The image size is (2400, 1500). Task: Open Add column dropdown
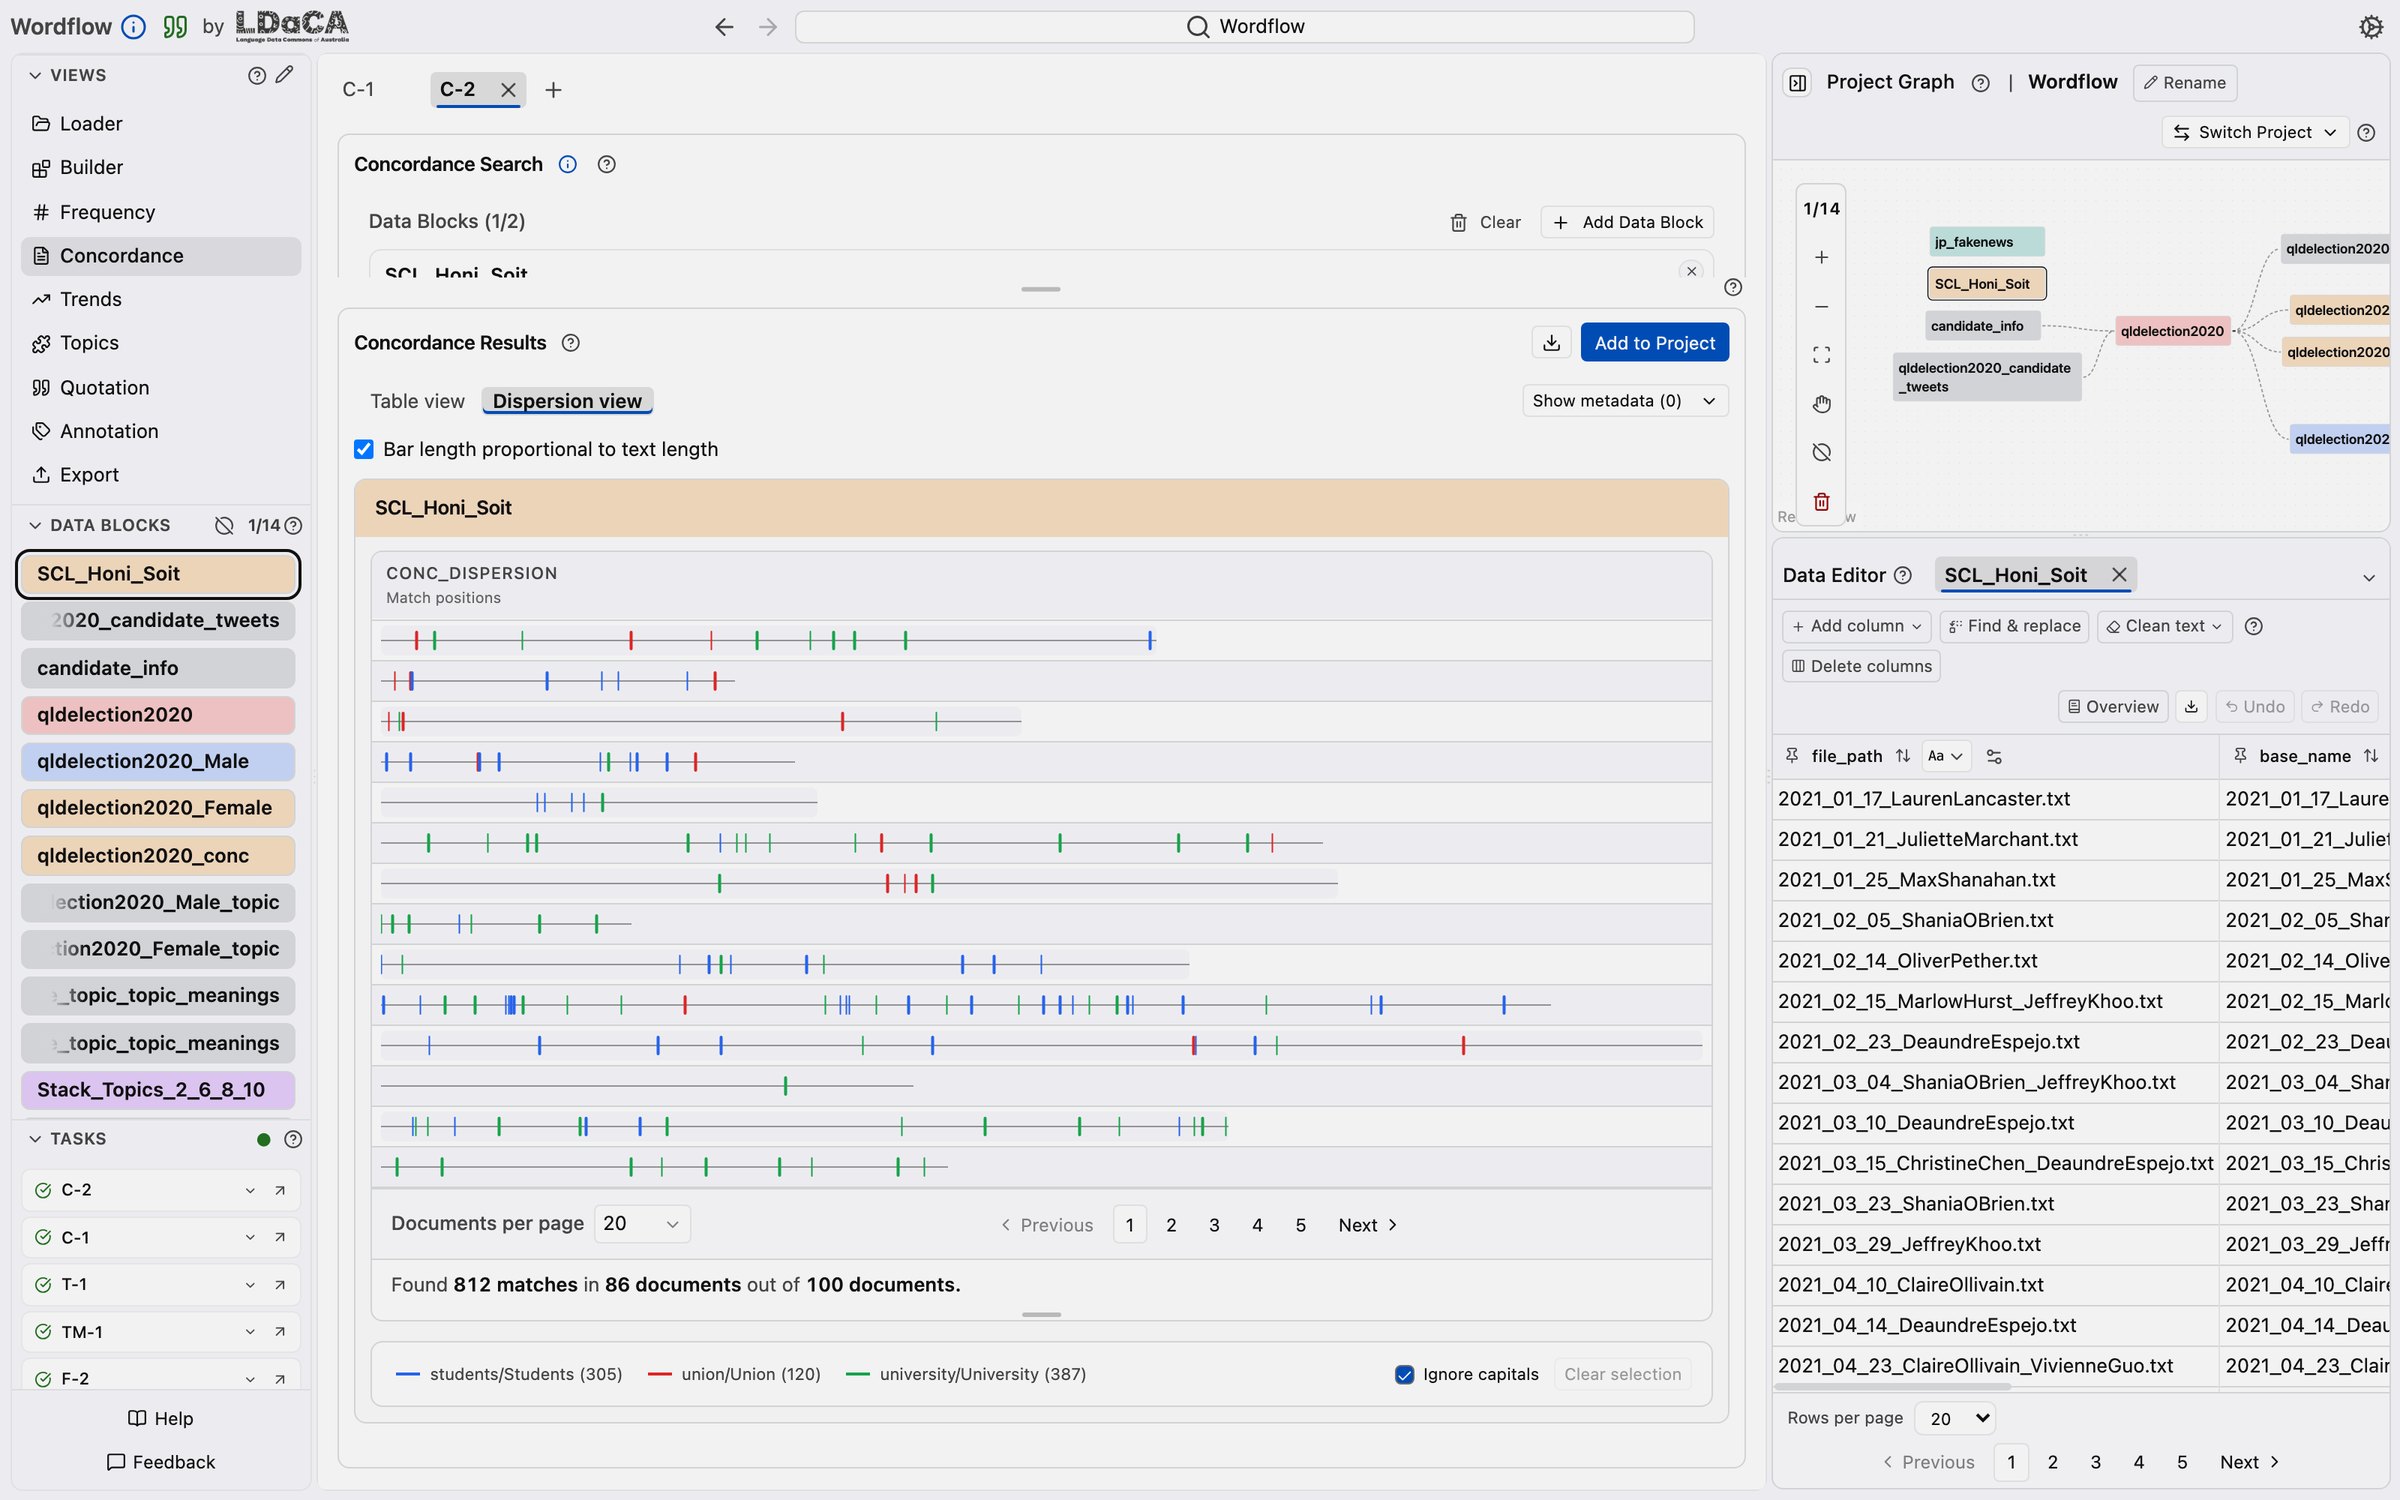click(x=1856, y=626)
